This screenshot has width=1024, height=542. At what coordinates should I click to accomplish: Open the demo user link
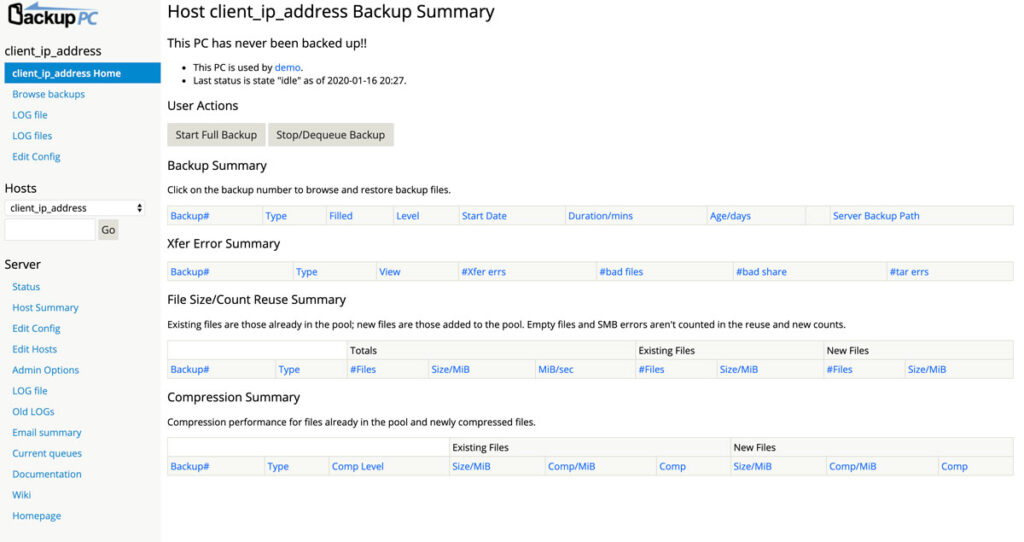(287, 67)
